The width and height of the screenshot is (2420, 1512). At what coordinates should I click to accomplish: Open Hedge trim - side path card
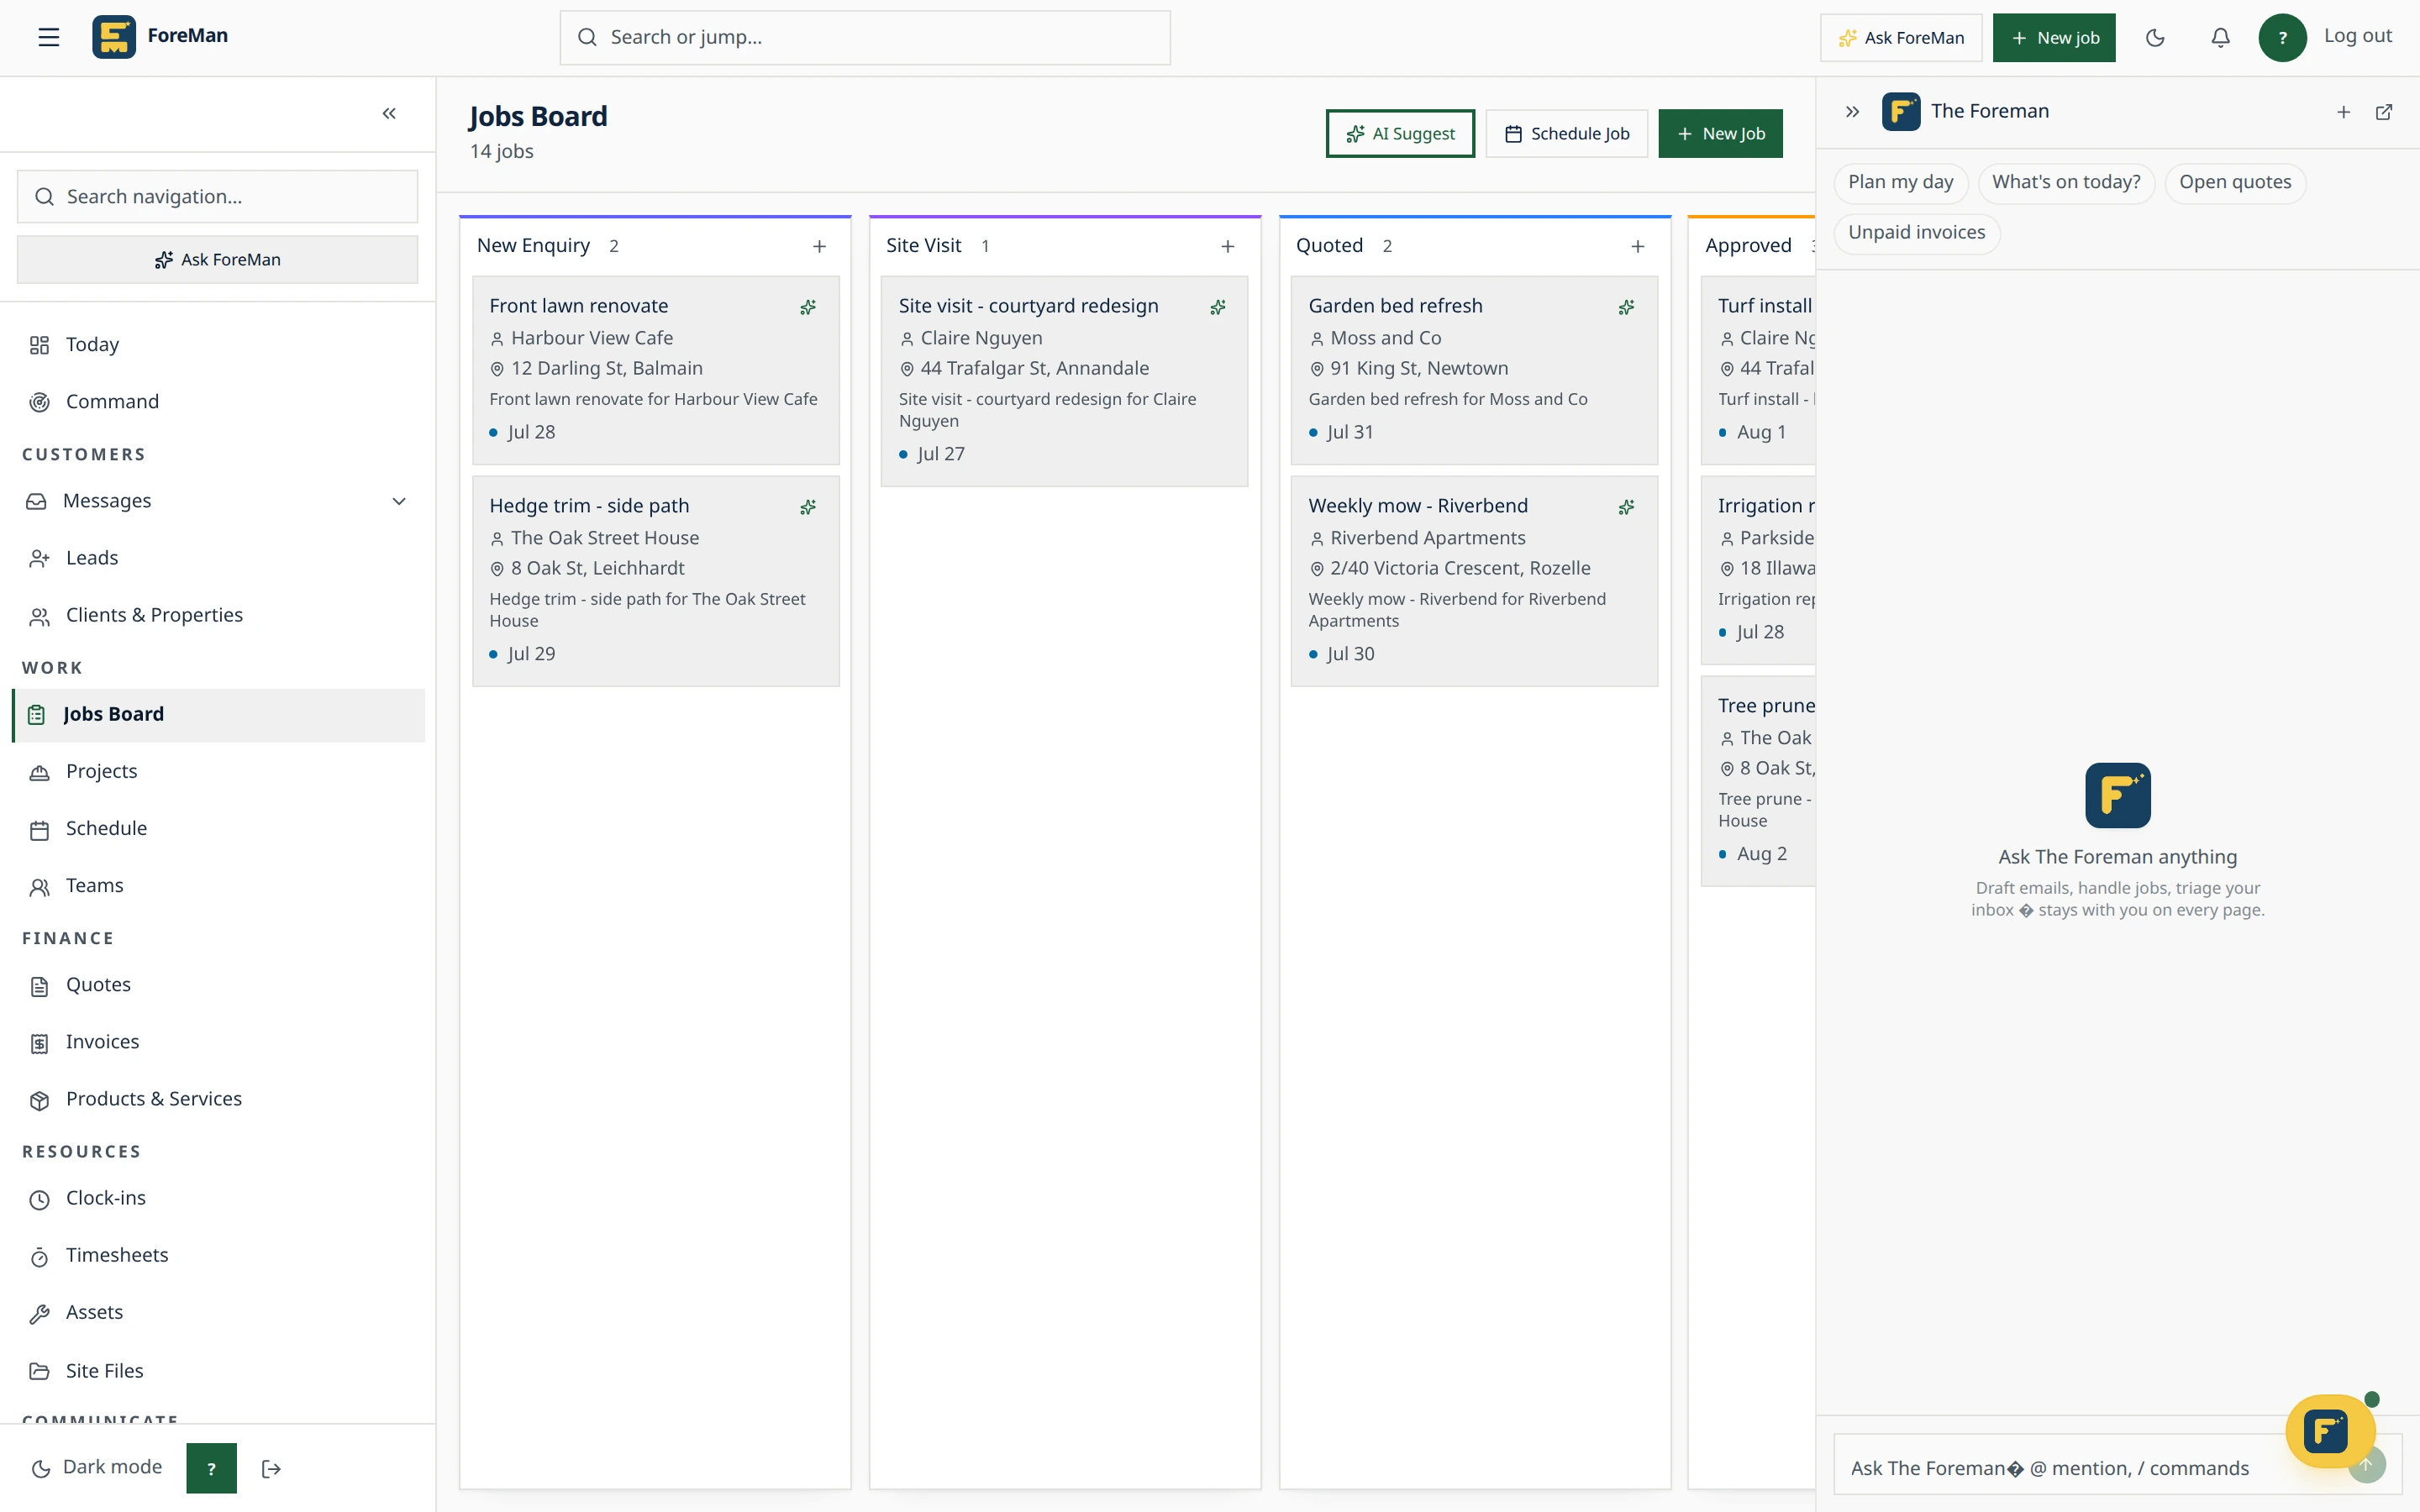(x=656, y=582)
